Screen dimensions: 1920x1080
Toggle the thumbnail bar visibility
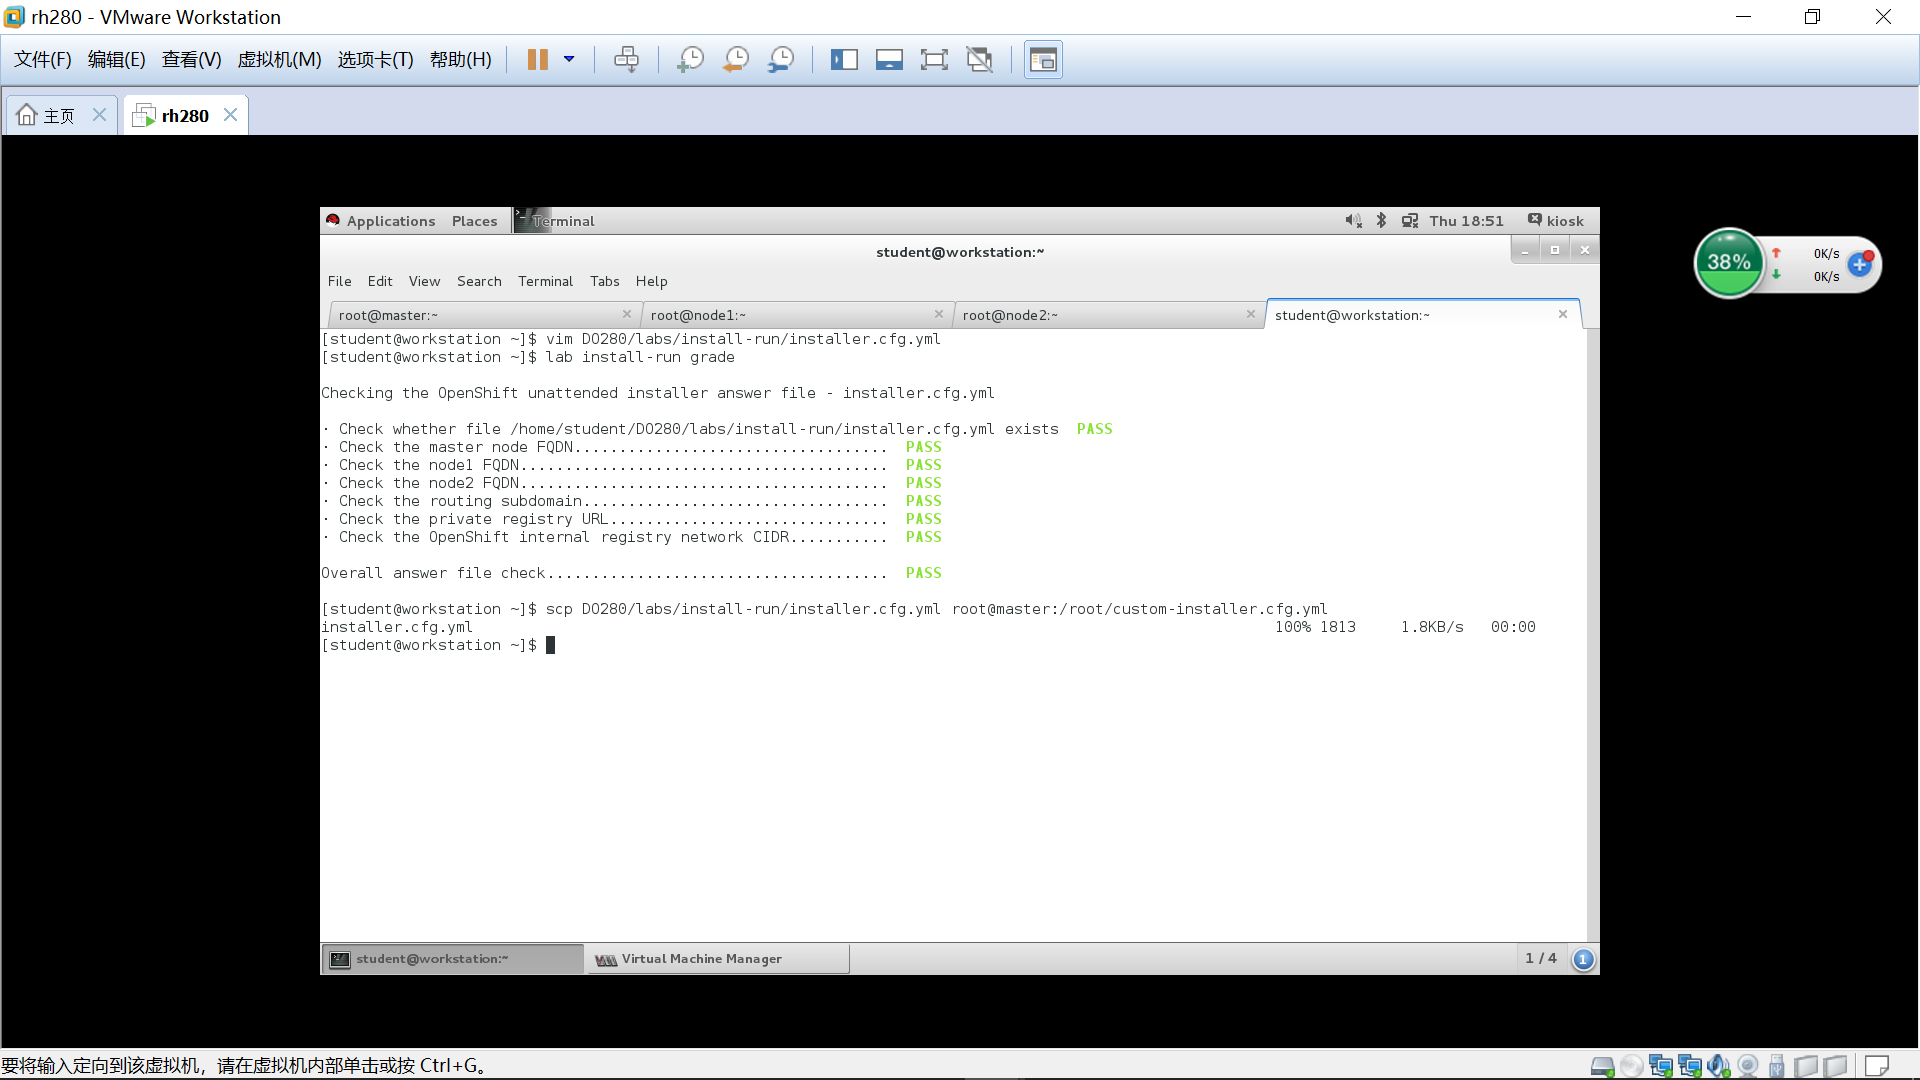click(x=889, y=59)
